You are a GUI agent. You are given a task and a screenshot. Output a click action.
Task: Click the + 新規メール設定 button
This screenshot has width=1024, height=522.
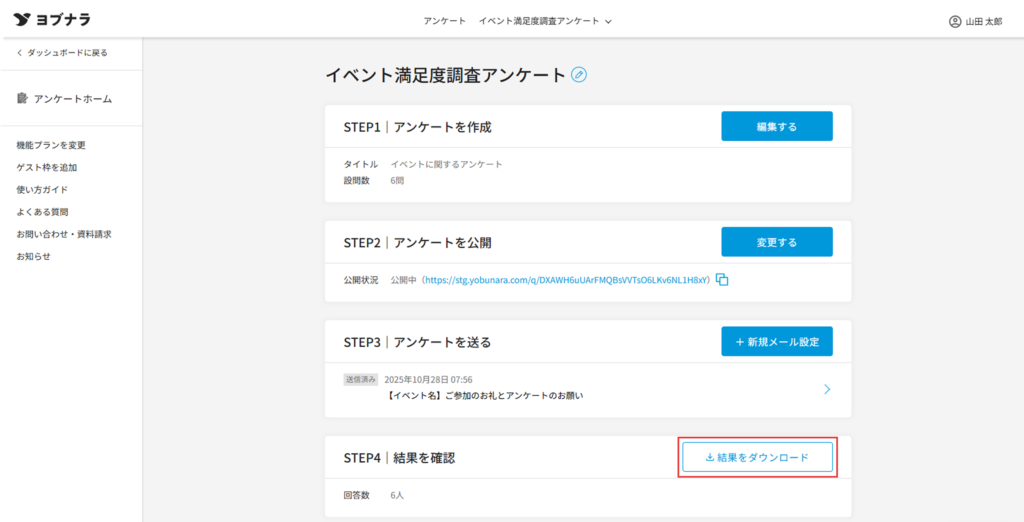tap(776, 342)
